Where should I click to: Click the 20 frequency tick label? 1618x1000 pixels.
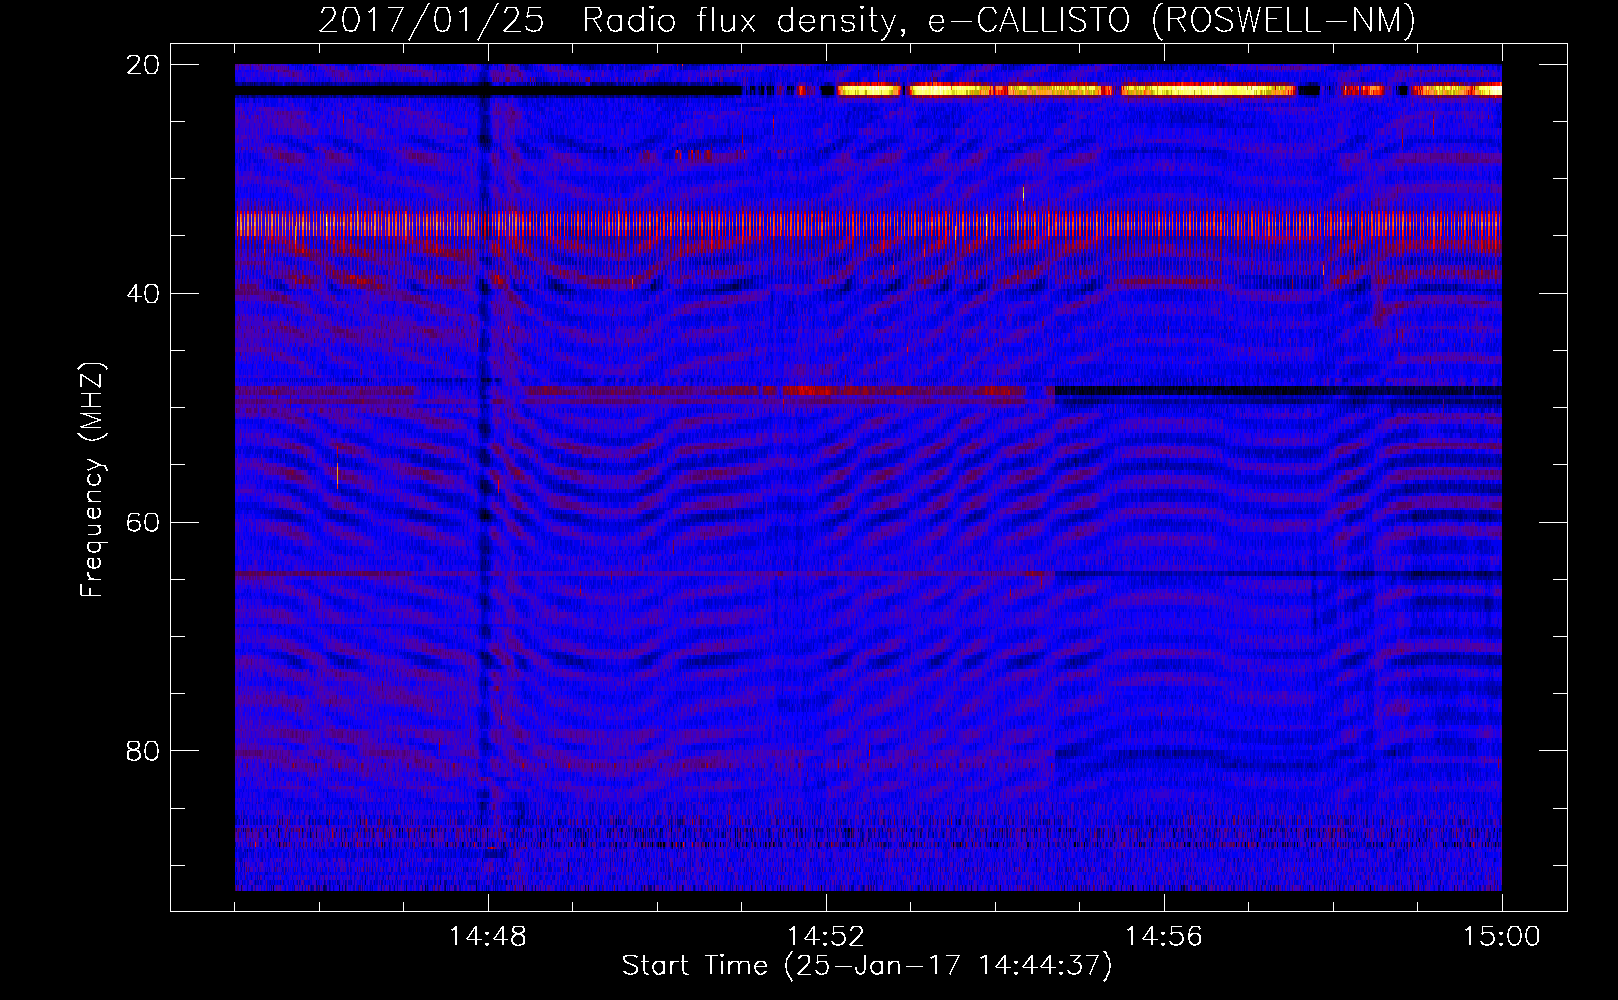(x=143, y=65)
